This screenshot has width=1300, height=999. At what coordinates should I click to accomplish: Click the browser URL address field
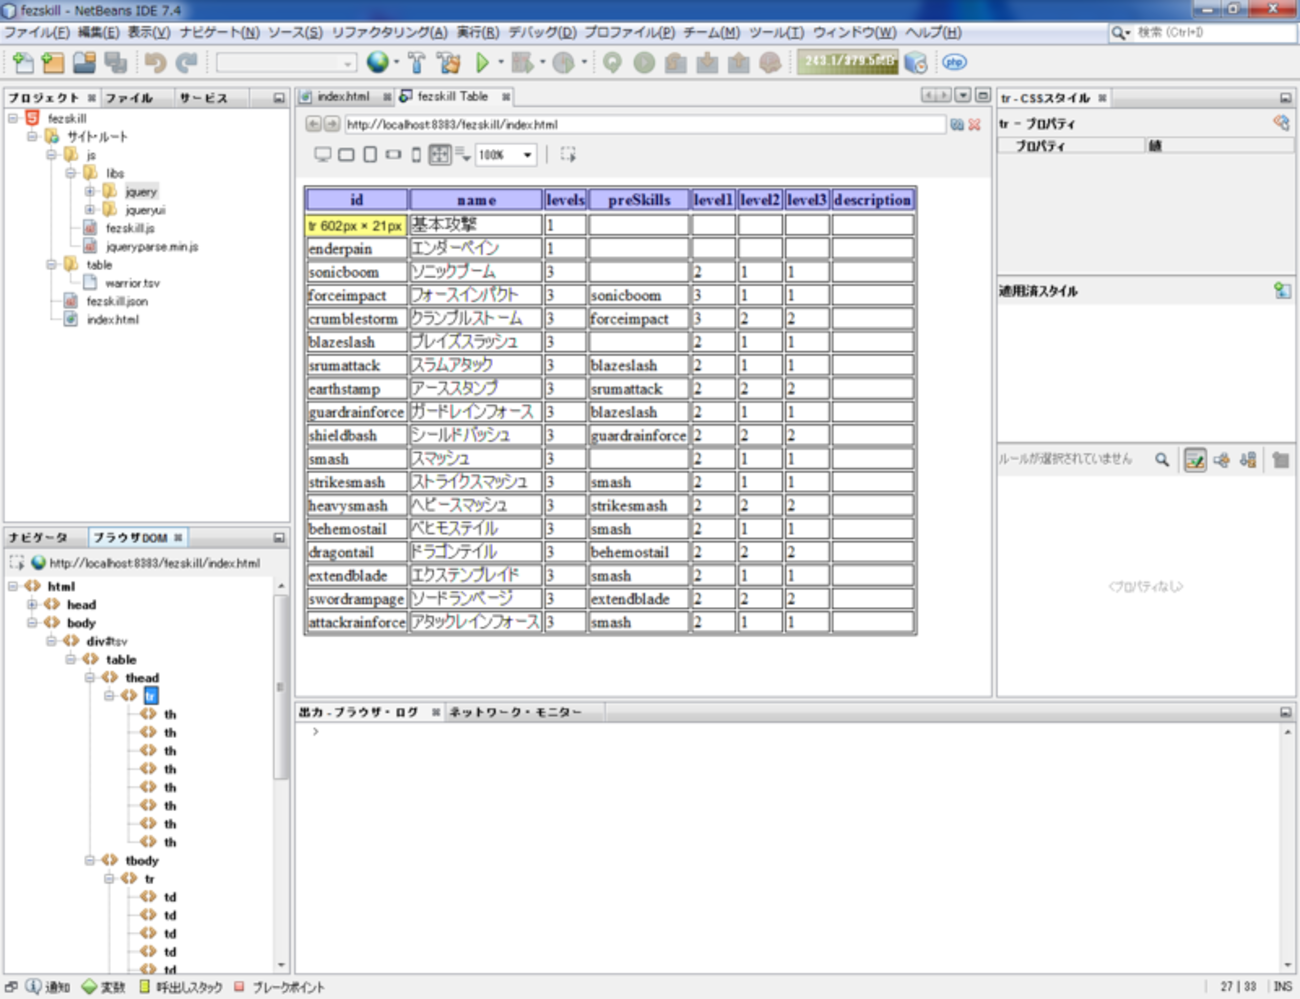(640, 125)
